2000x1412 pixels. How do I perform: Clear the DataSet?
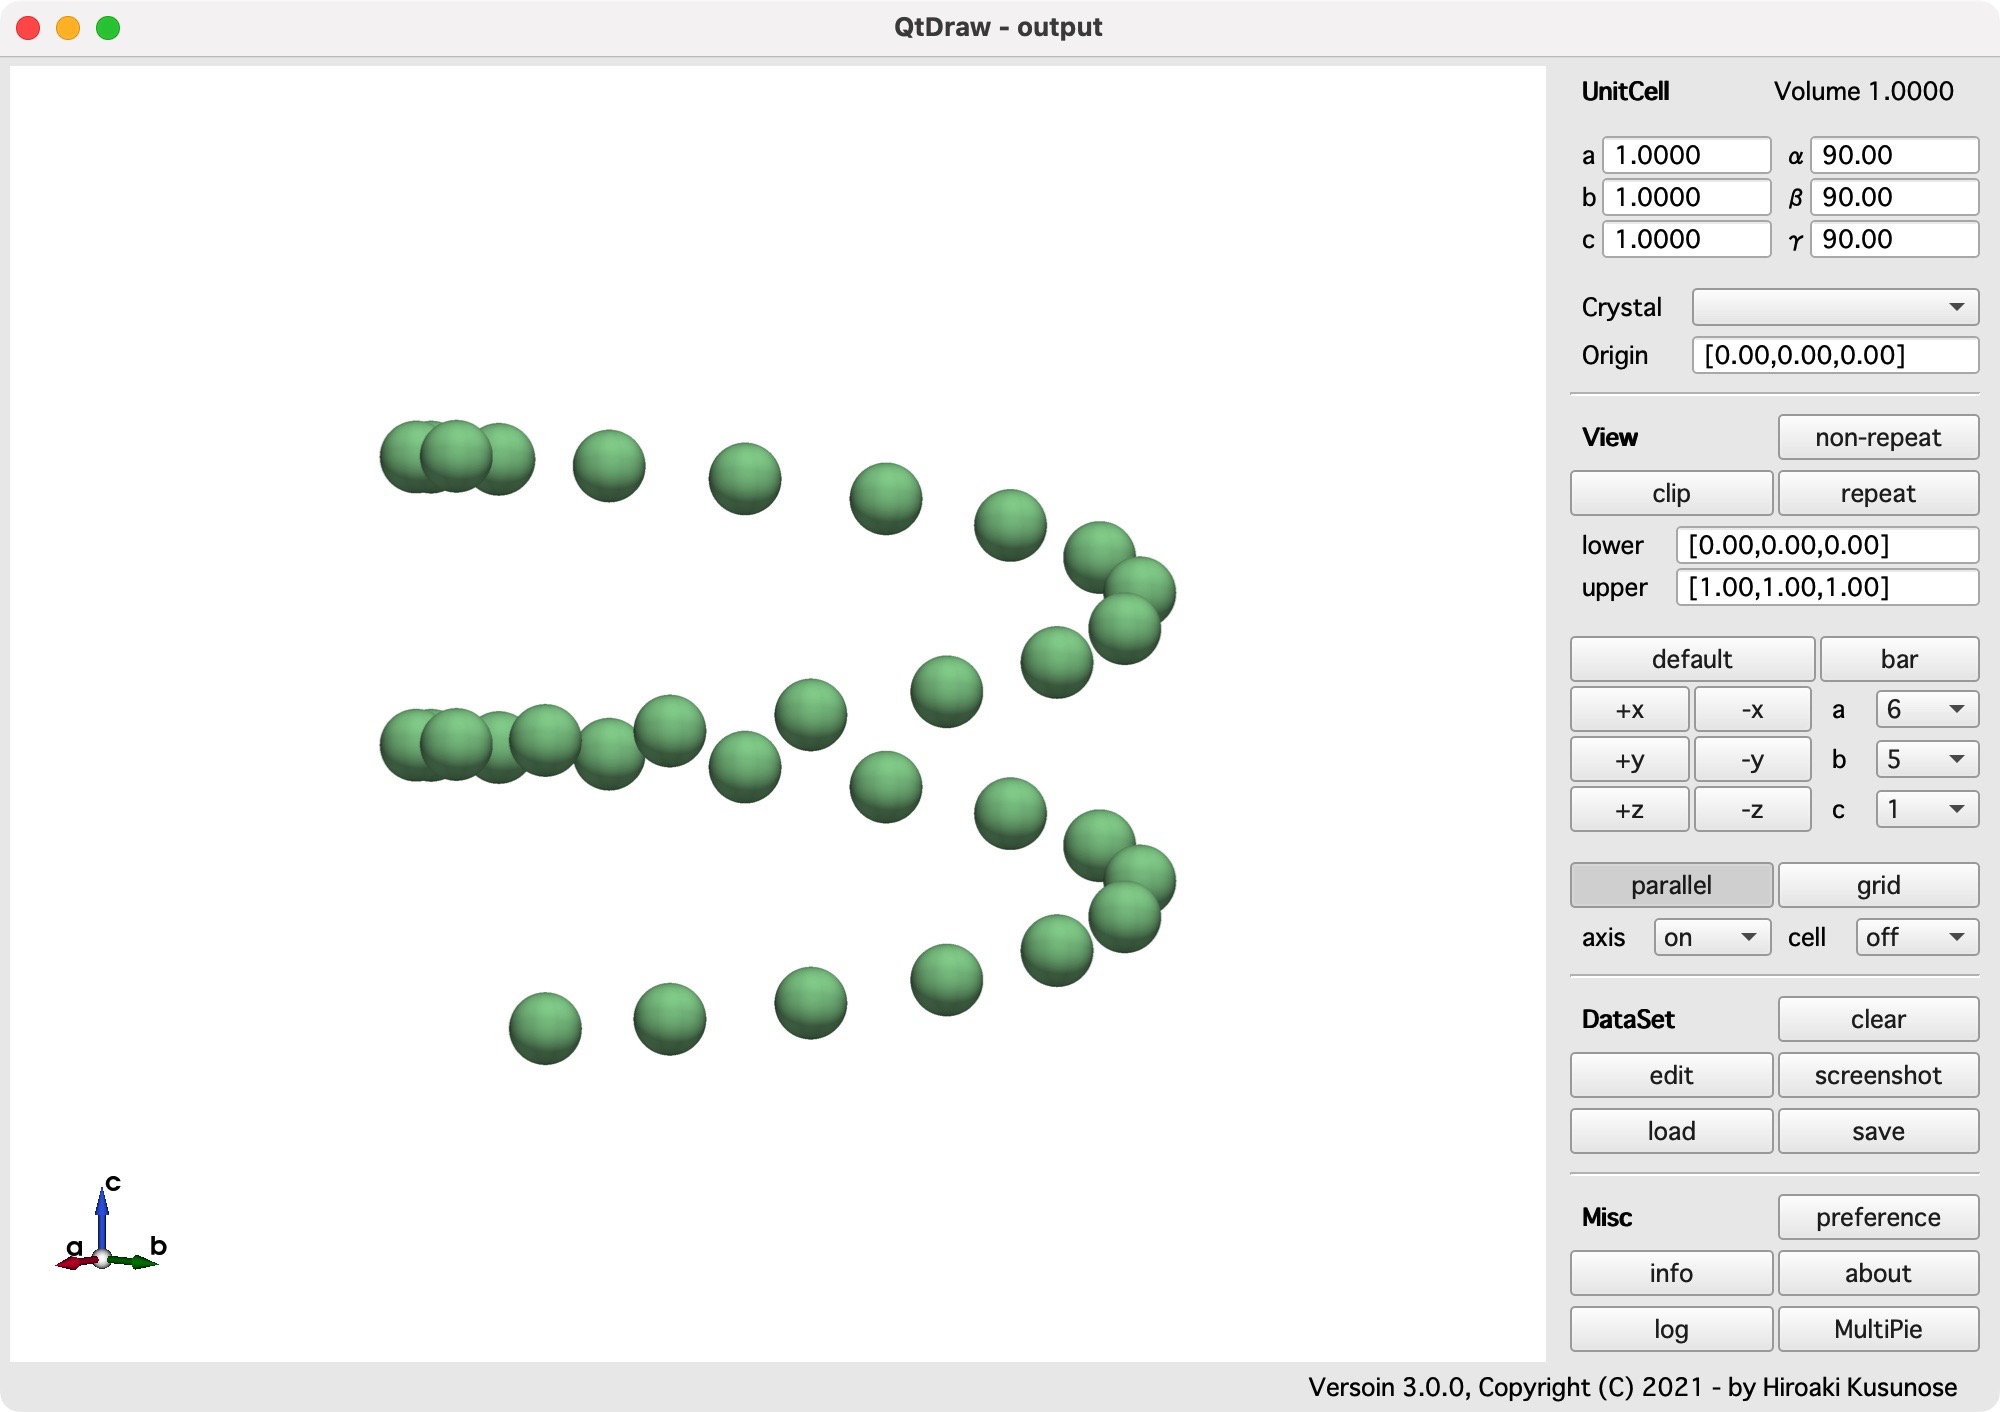(x=1877, y=1019)
